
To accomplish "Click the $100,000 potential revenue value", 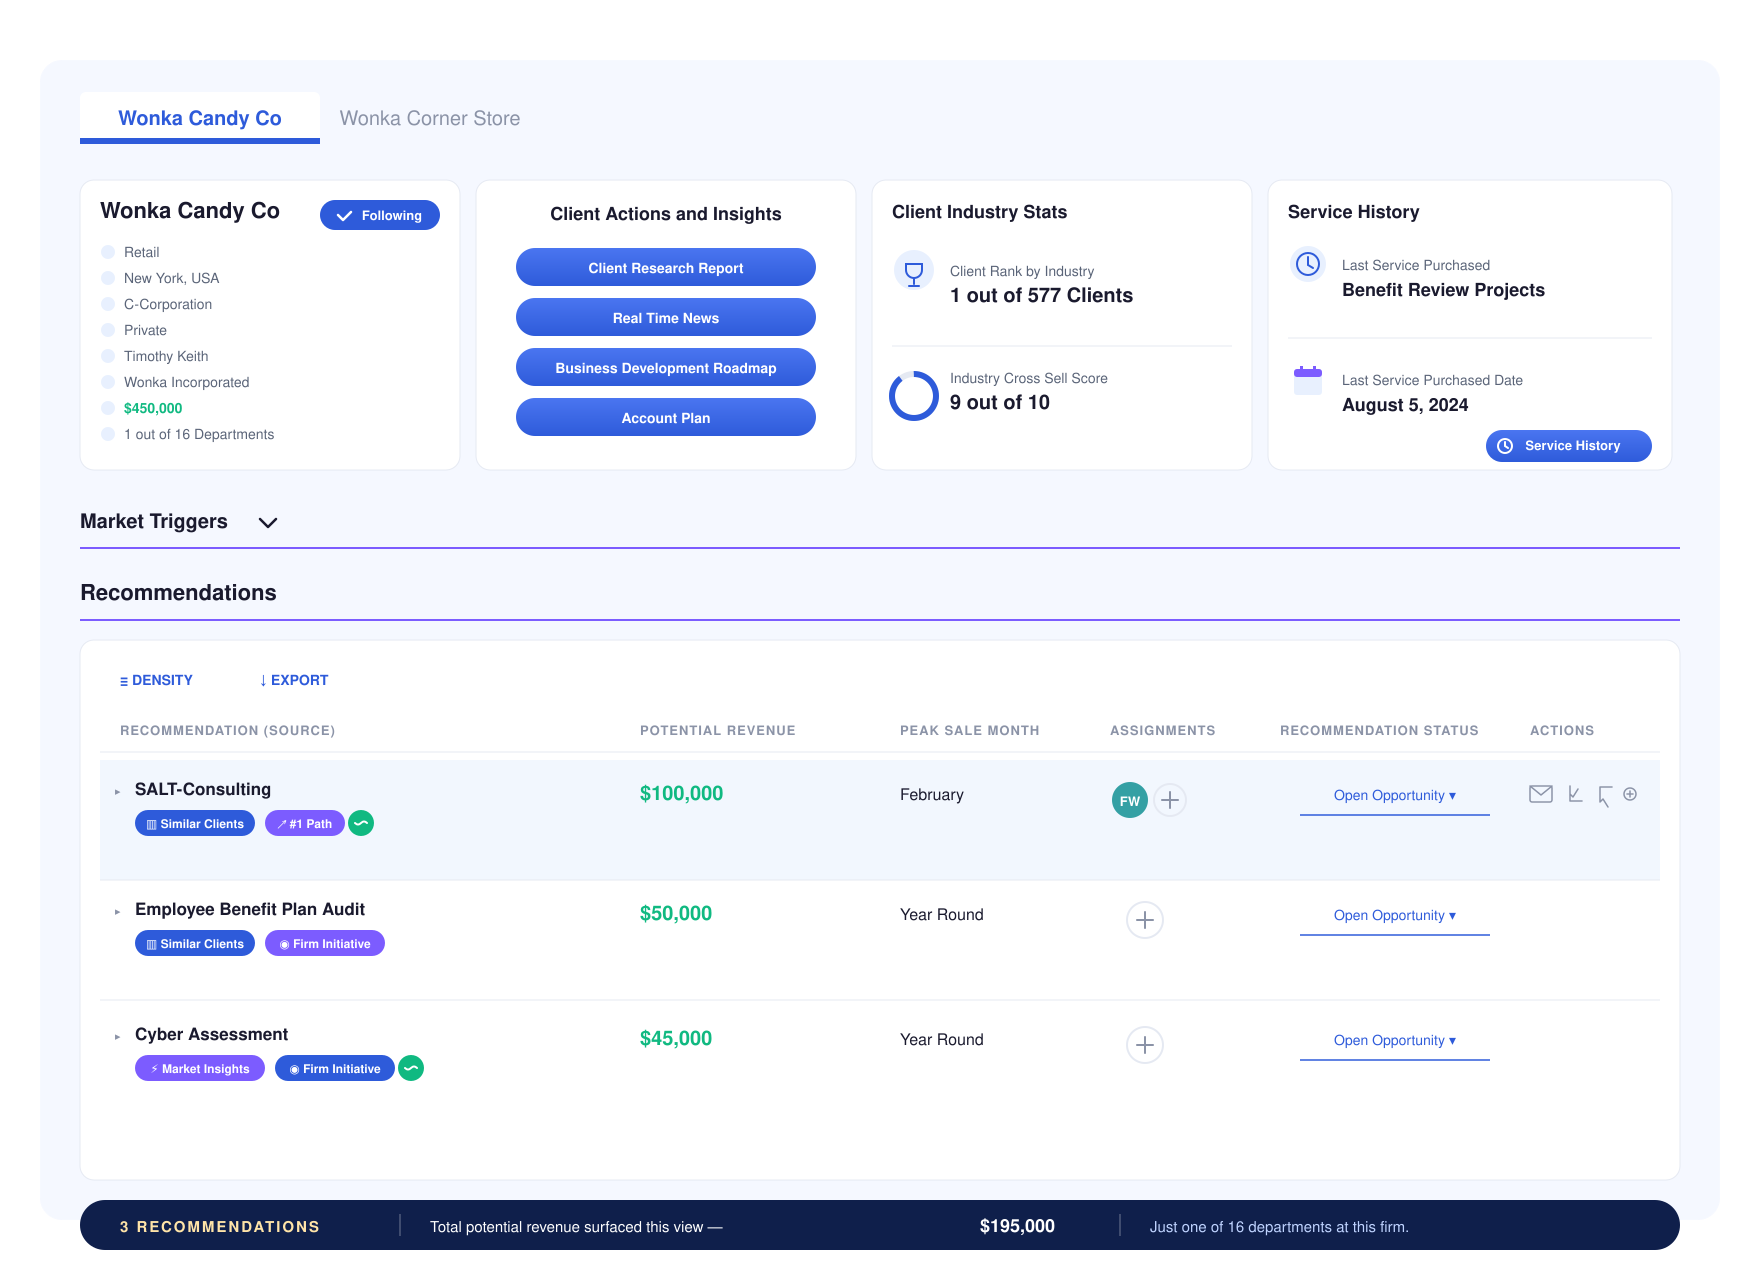I will pos(682,793).
